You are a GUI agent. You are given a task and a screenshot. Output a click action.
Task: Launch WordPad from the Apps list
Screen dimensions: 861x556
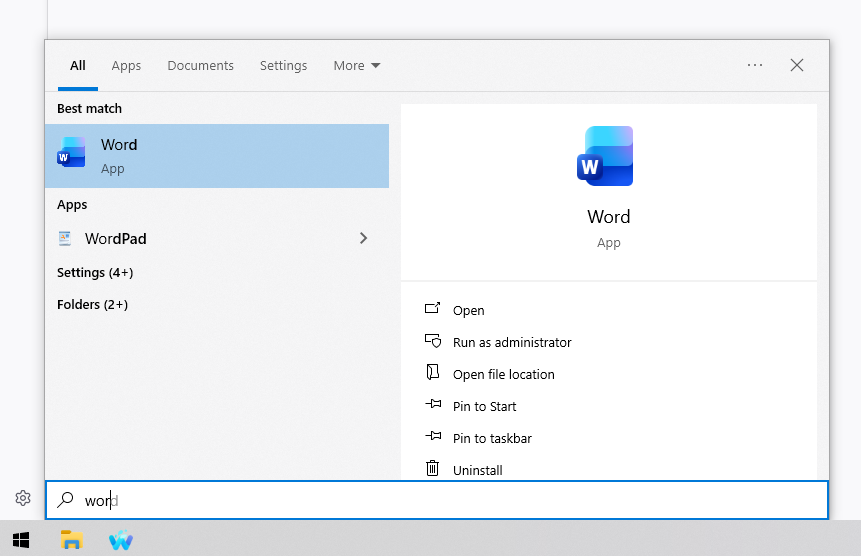(x=115, y=239)
